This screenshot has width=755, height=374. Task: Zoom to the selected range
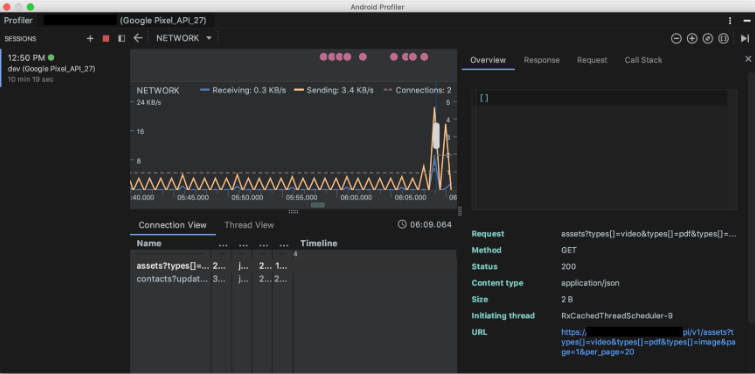723,39
